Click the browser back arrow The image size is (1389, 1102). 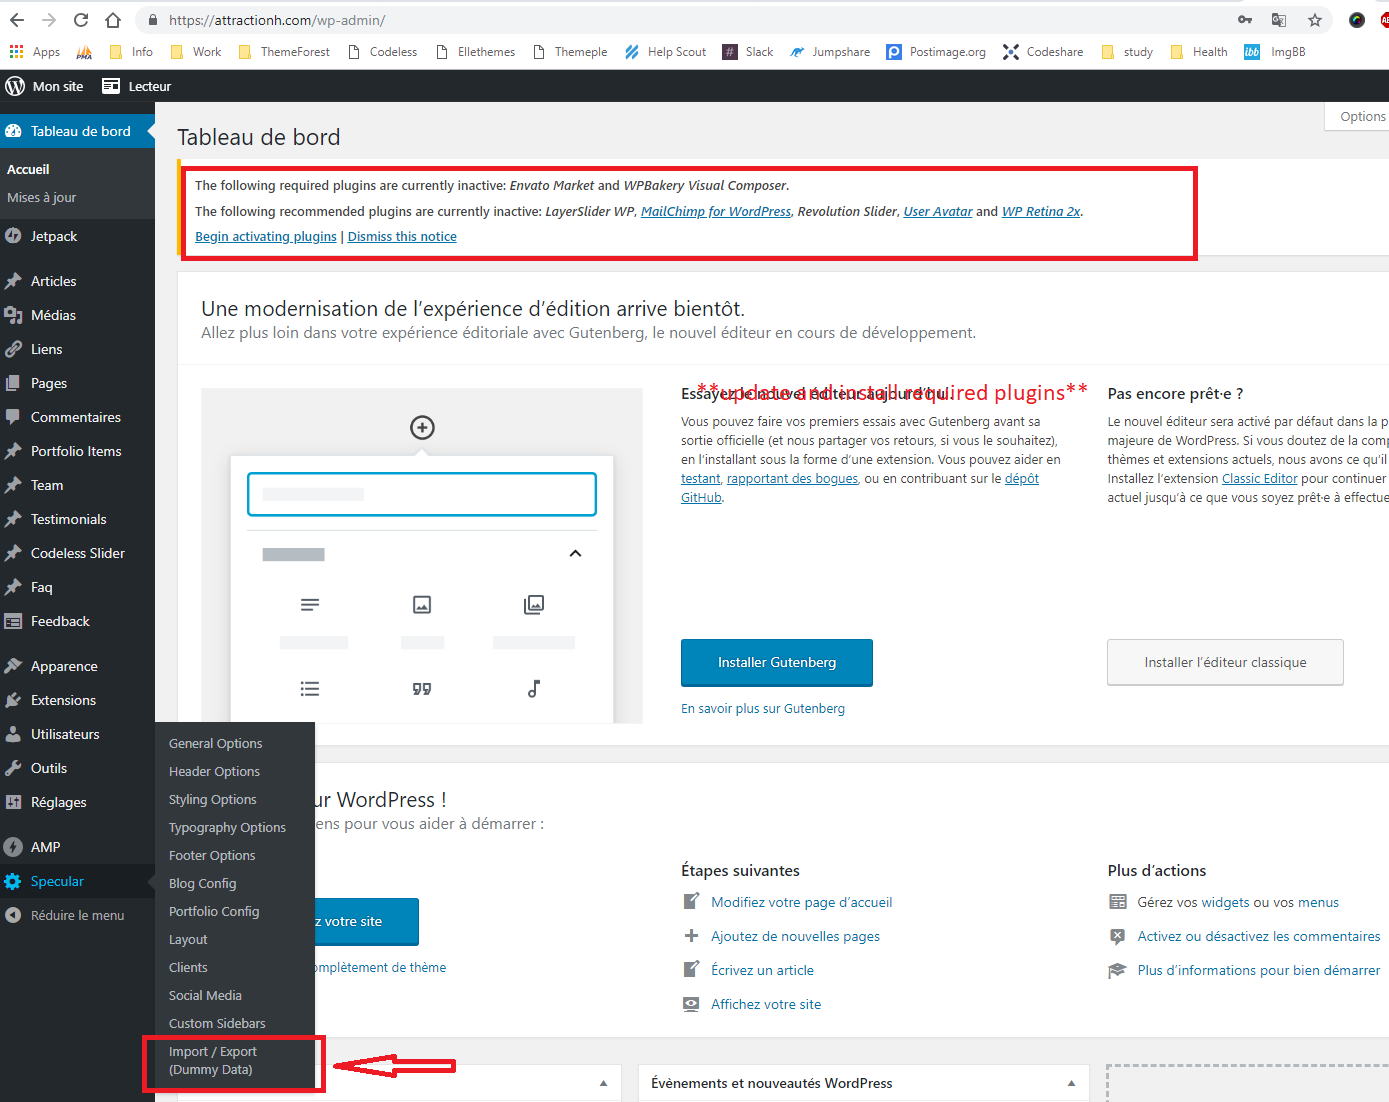tap(17, 20)
